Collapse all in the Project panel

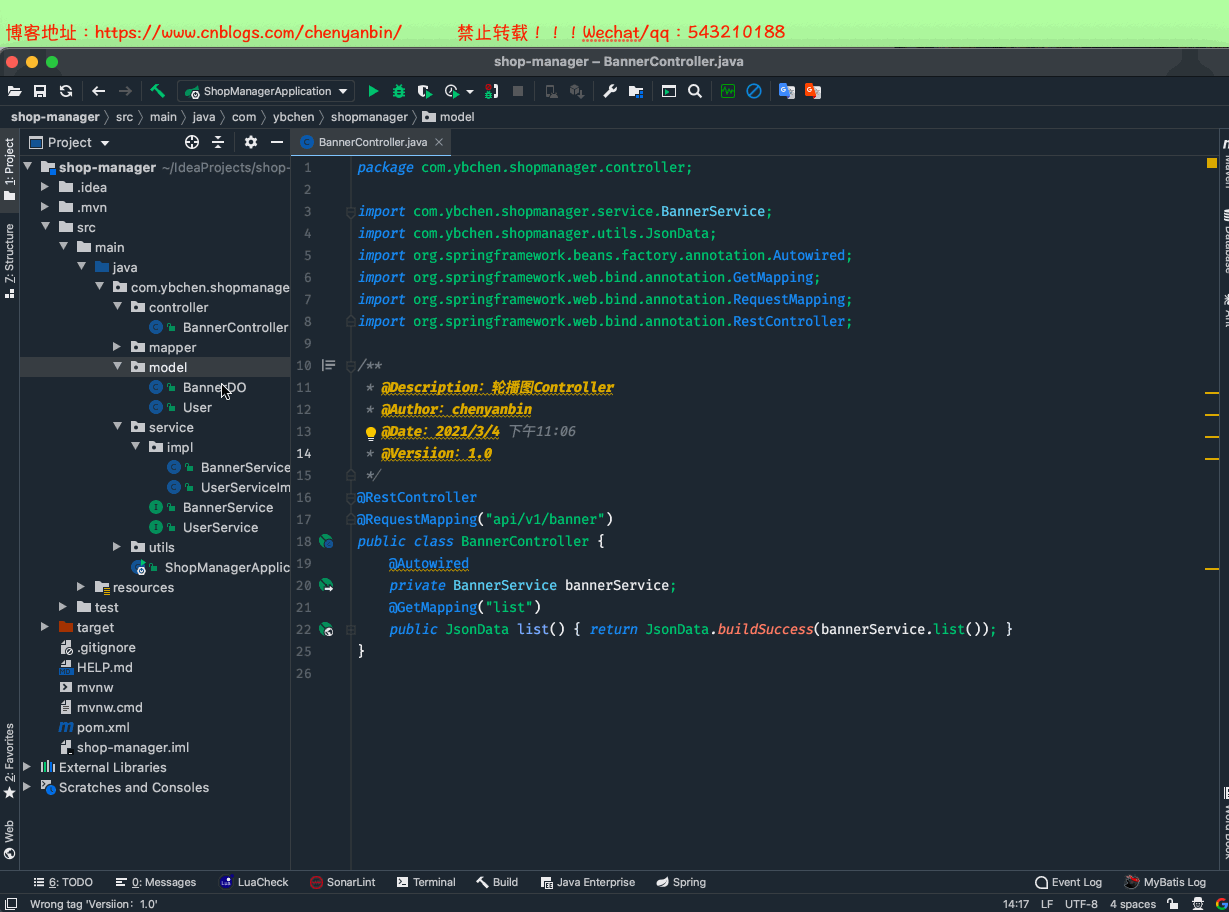[218, 142]
